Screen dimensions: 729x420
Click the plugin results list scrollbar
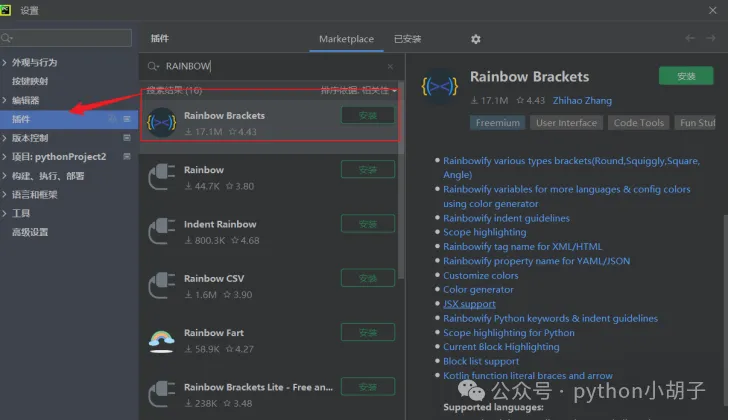point(401,181)
